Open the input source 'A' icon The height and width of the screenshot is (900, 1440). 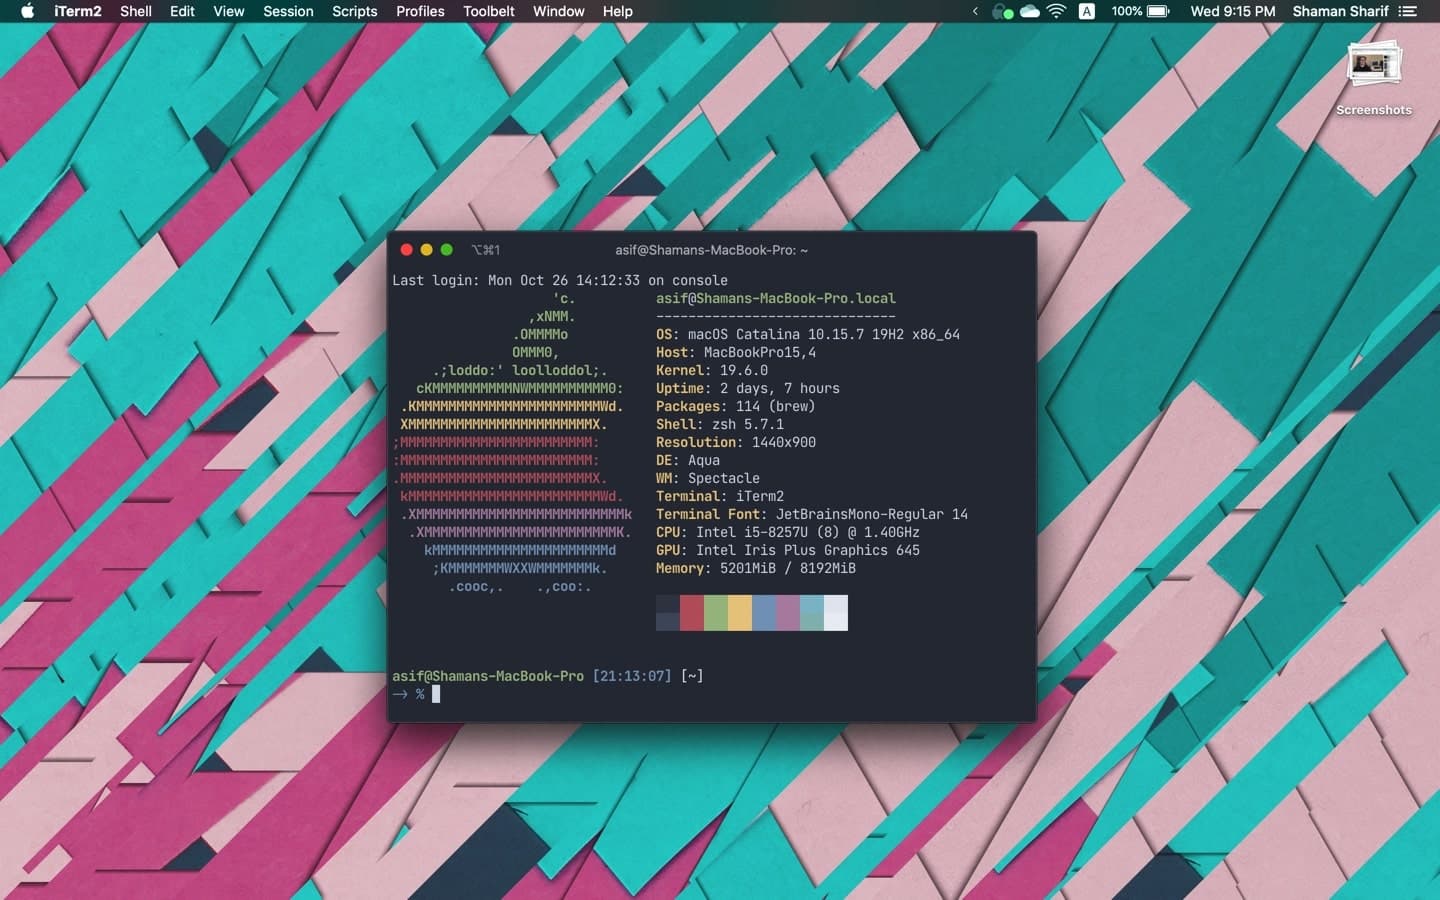(1086, 11)
